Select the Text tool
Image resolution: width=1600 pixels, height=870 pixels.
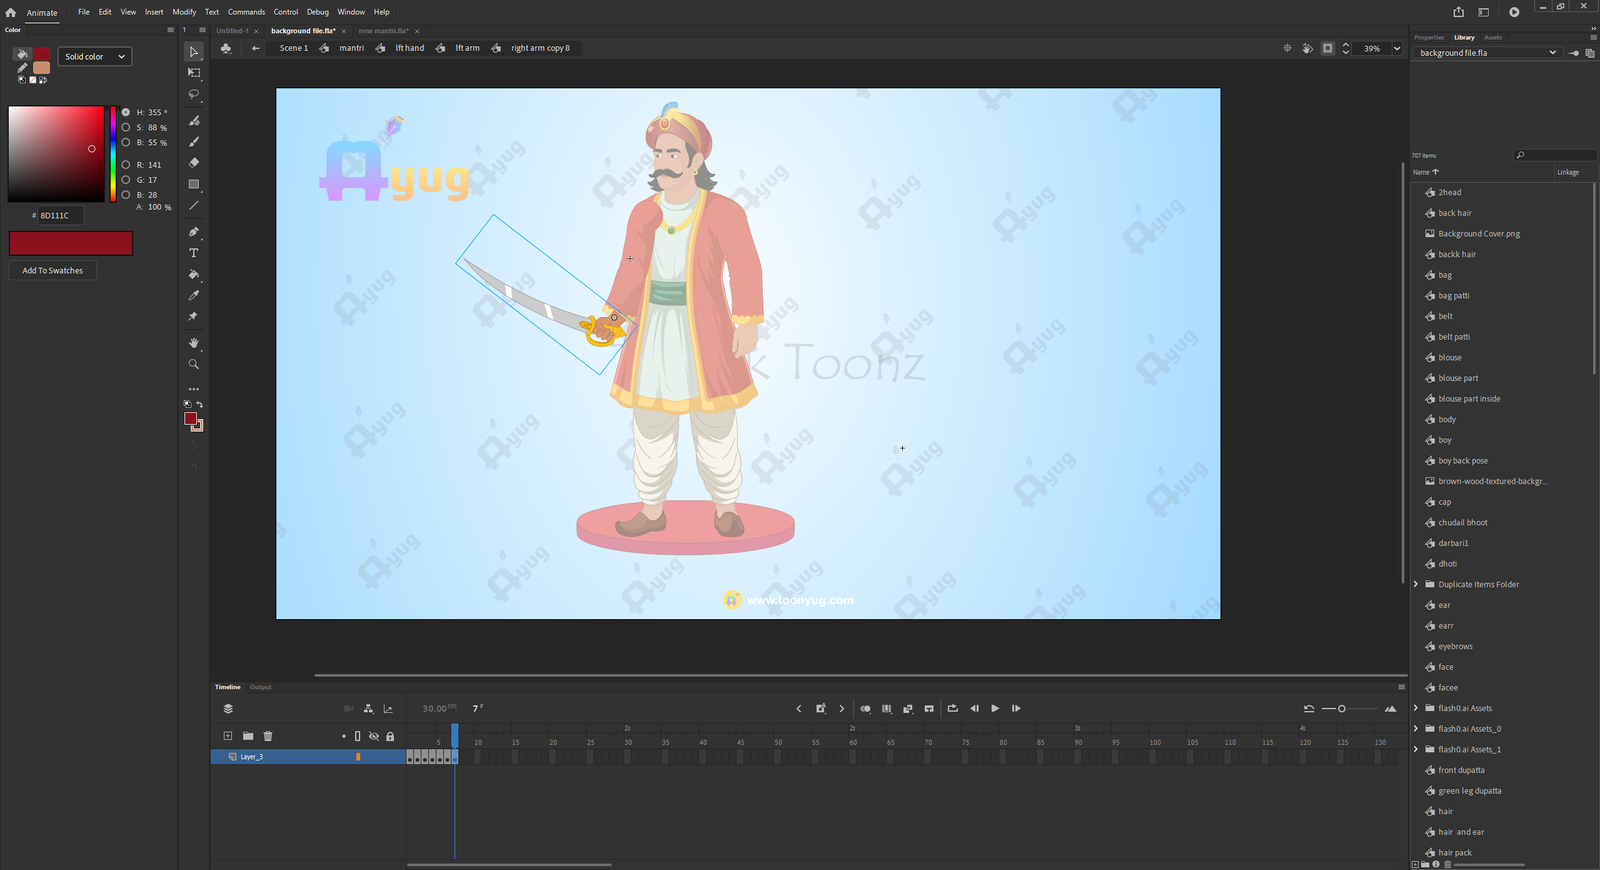click(194, 253)
